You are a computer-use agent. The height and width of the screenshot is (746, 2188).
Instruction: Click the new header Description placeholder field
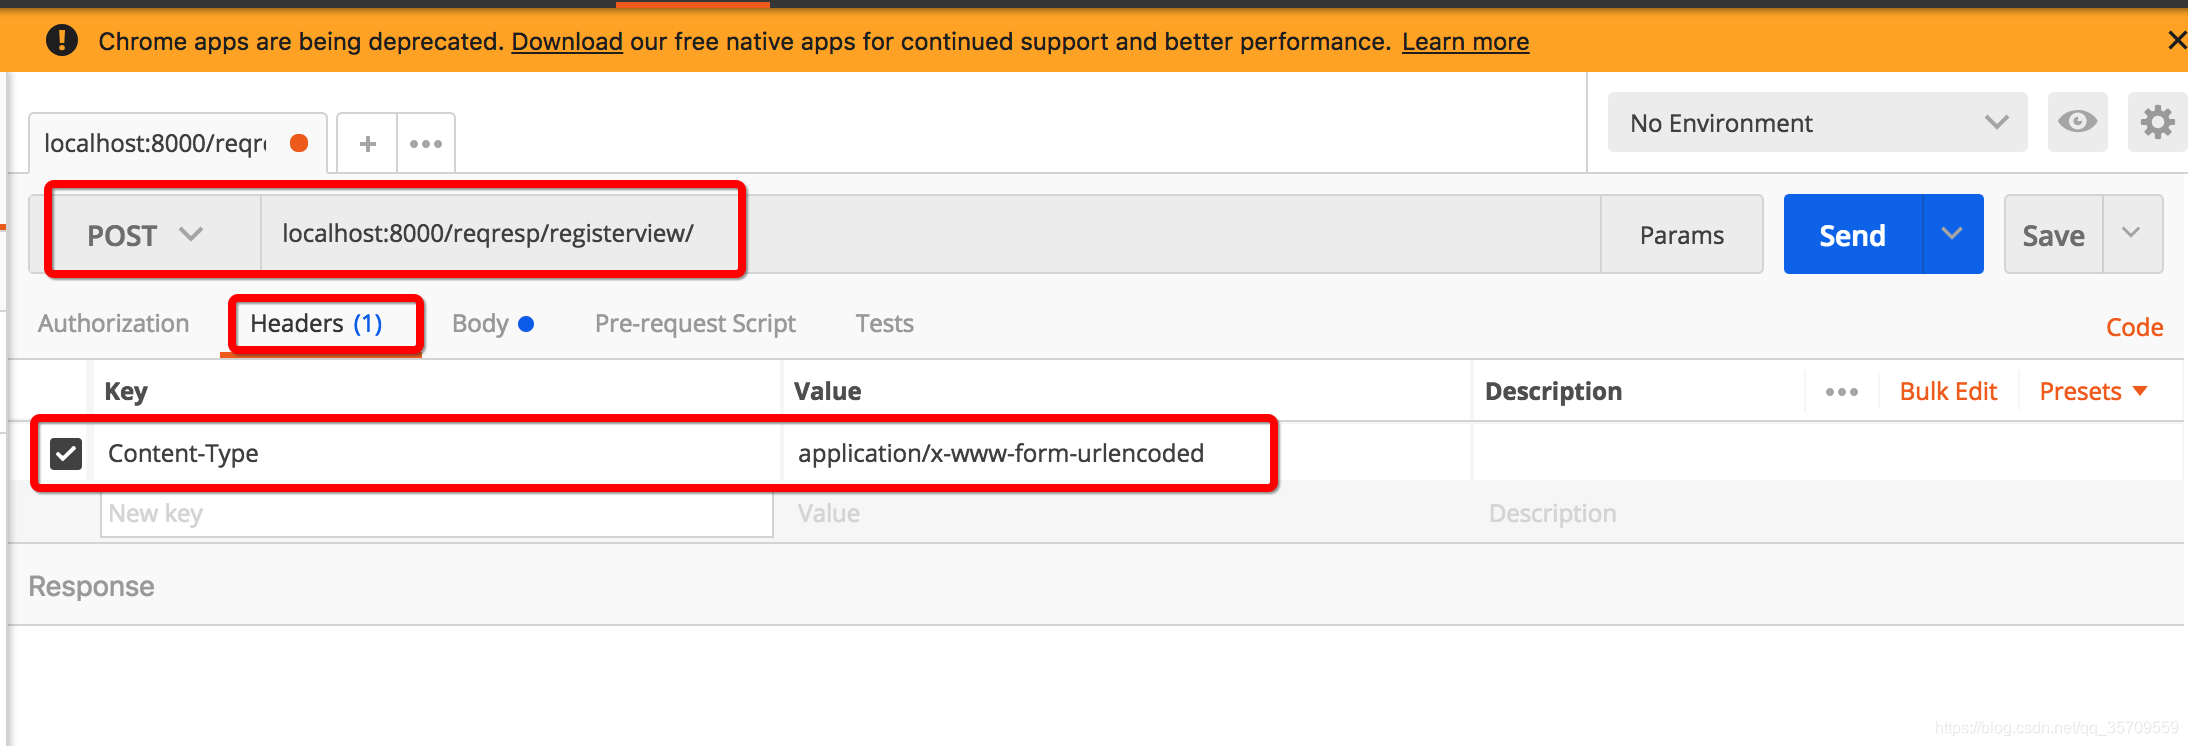click(x=1828, y=514)
